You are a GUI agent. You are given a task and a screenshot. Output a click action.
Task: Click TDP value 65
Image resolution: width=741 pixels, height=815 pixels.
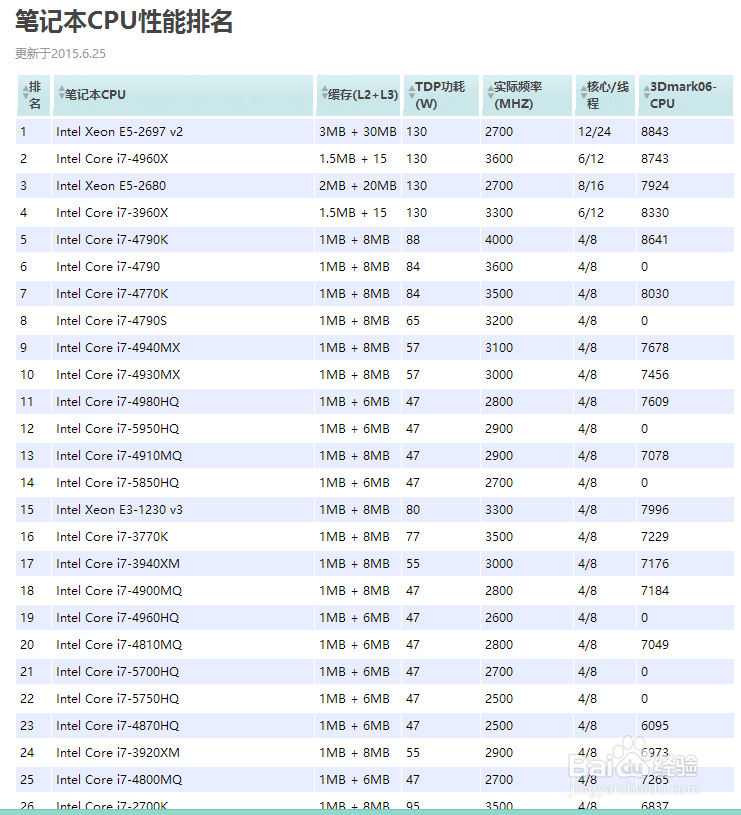[413, 321]
